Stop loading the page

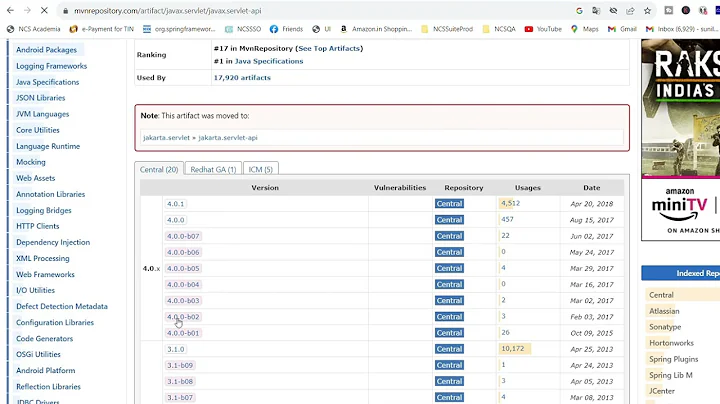pos(44,11)
